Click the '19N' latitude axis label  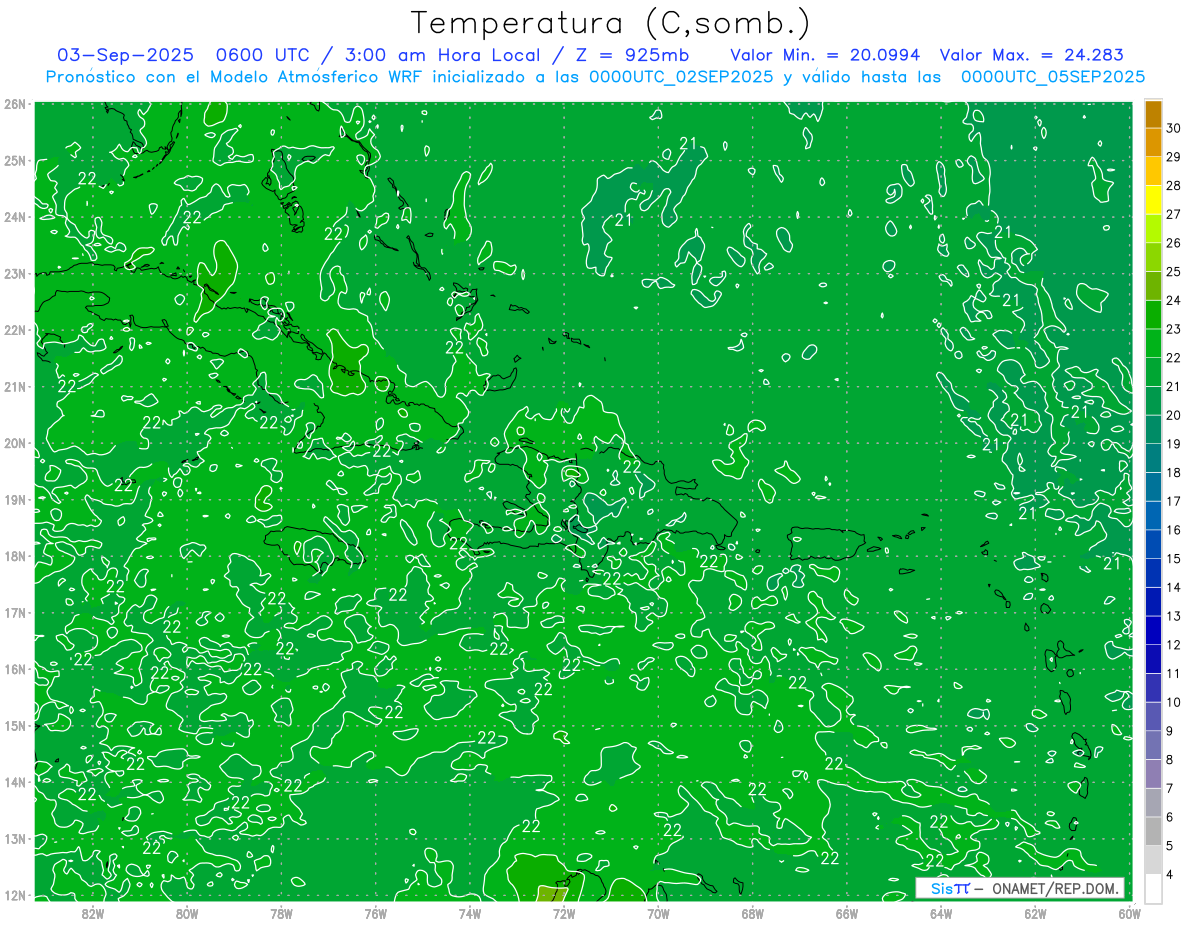tap(14, 499)
